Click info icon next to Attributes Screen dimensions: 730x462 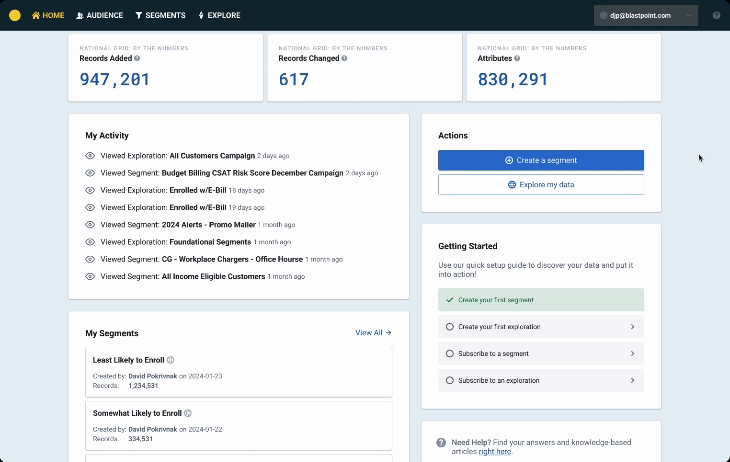click(x=517, y=58)
